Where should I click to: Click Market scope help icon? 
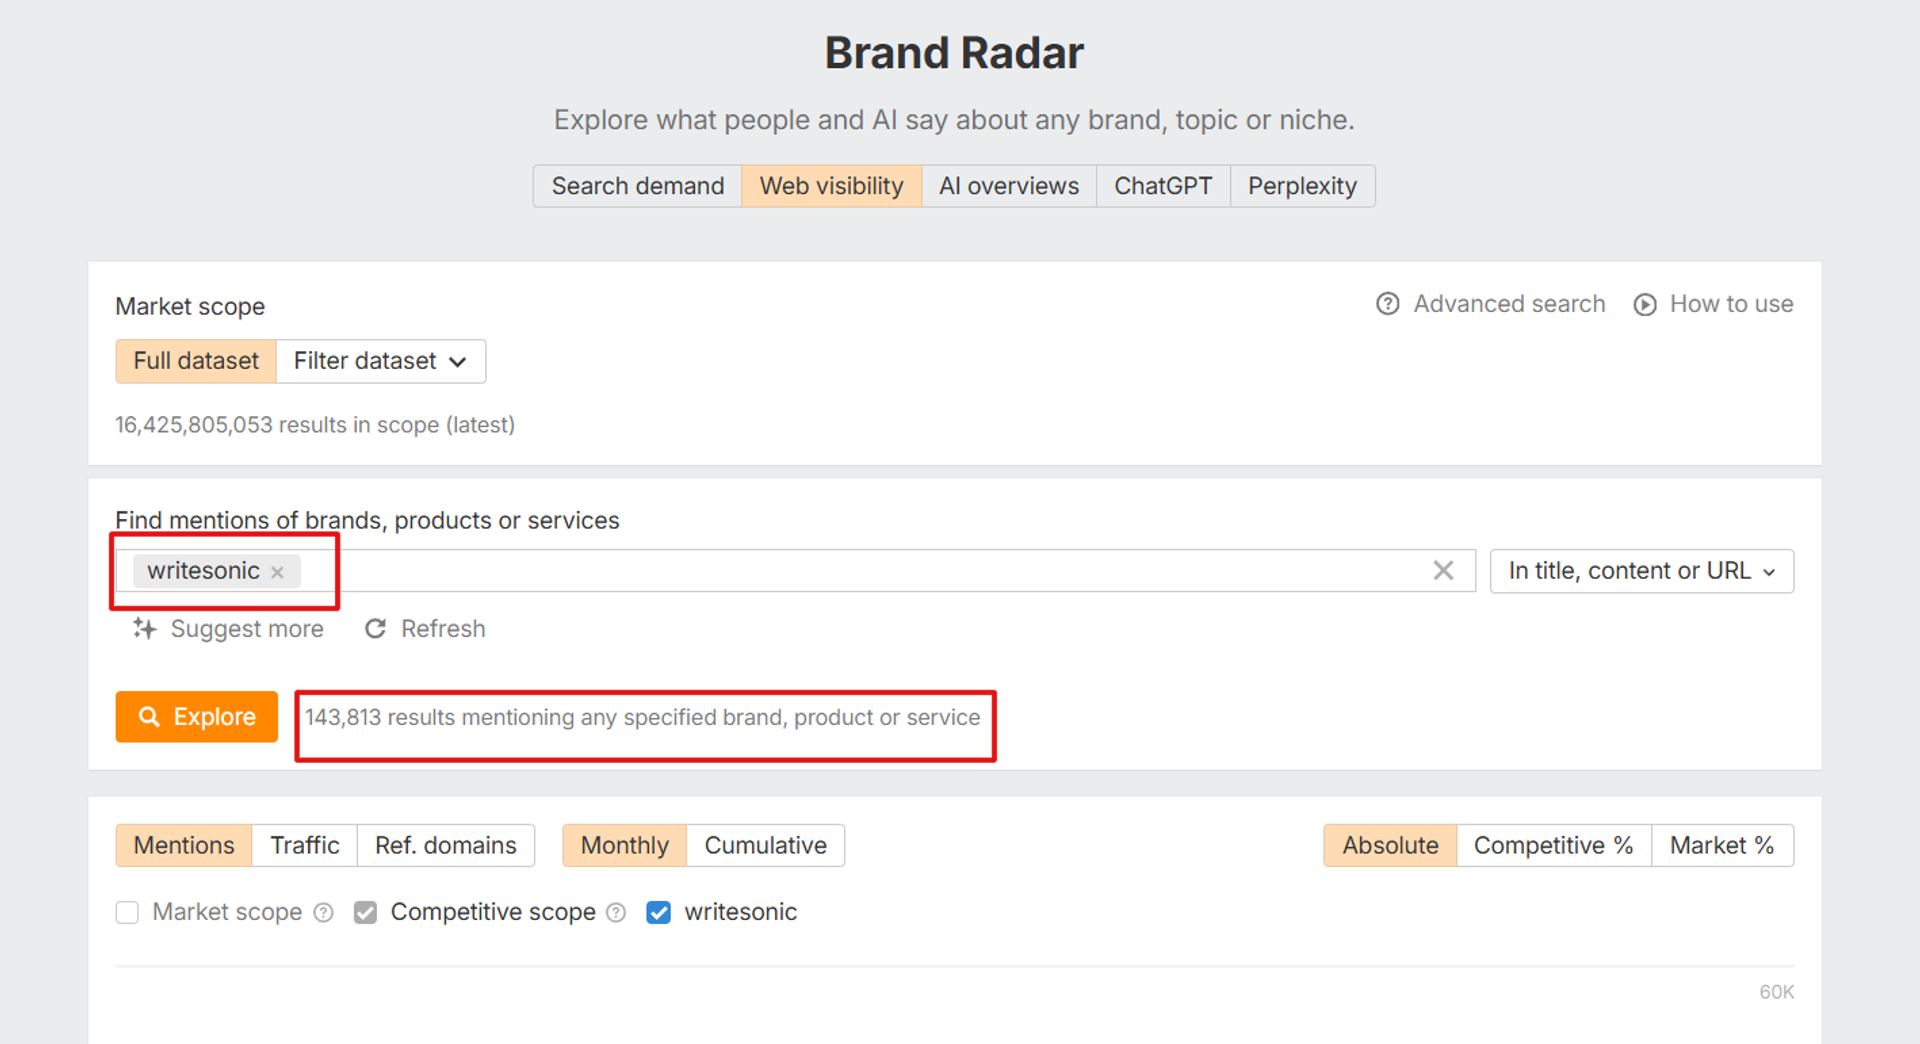click(x=324, y=912)
